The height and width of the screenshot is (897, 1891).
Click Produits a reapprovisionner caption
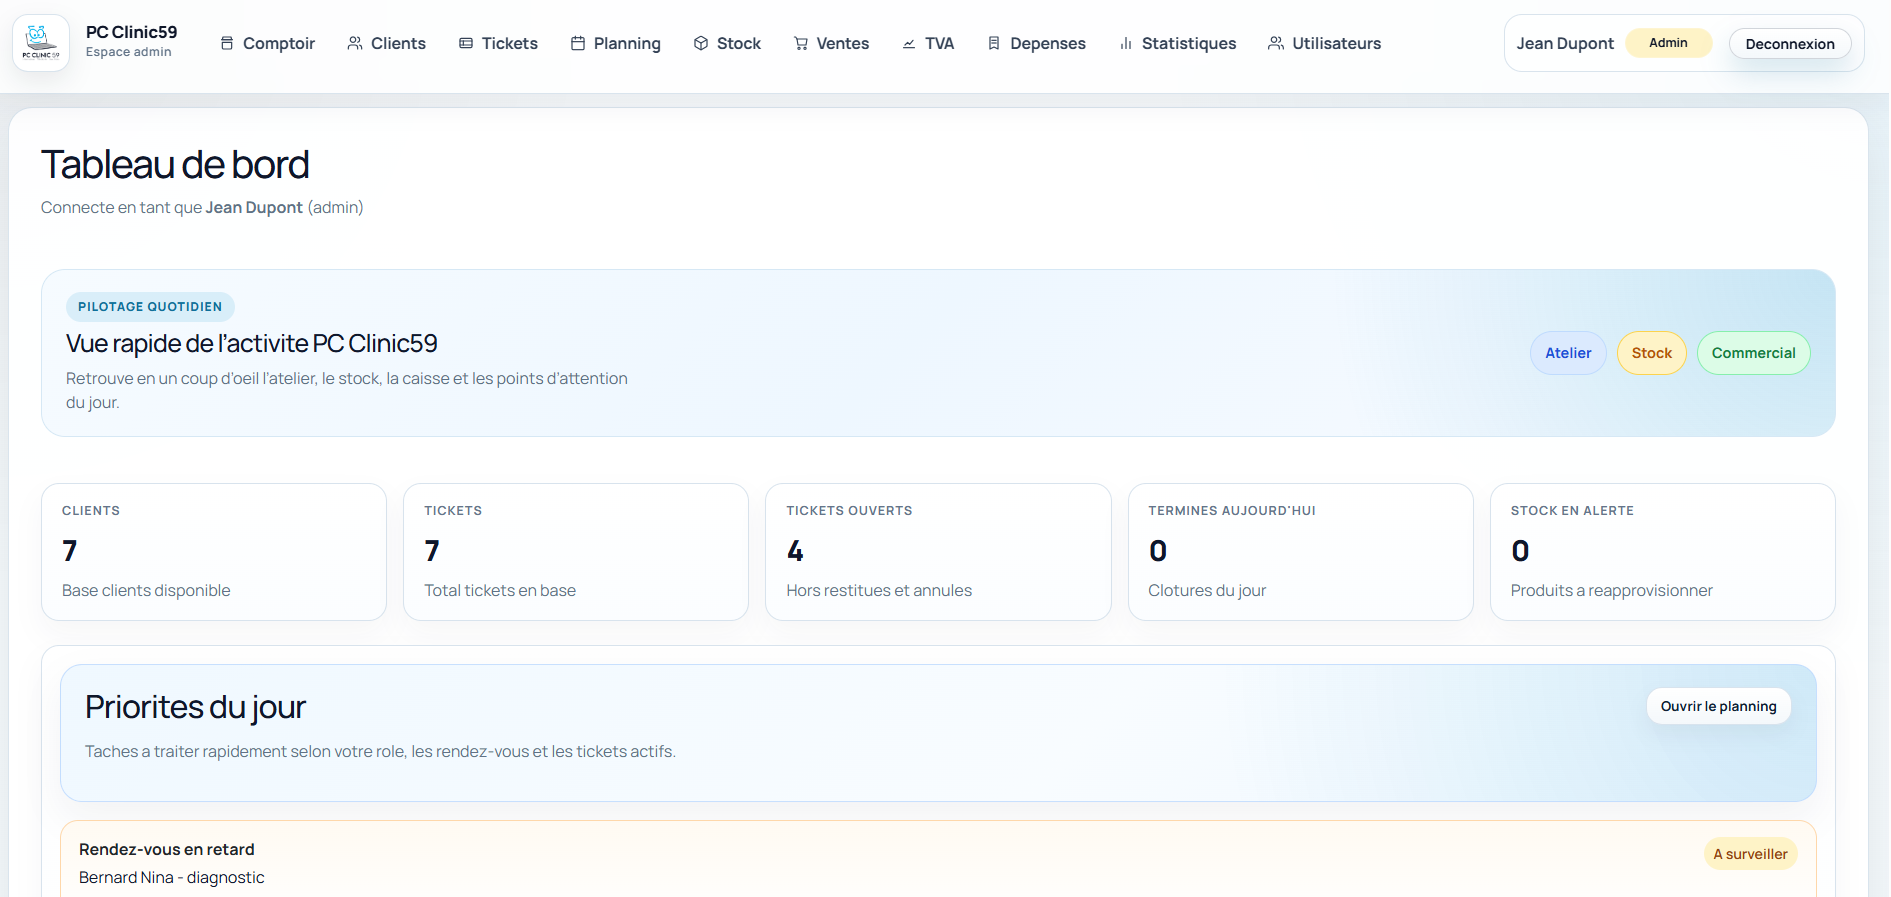pyautogui.click(x=1611, y=590)
